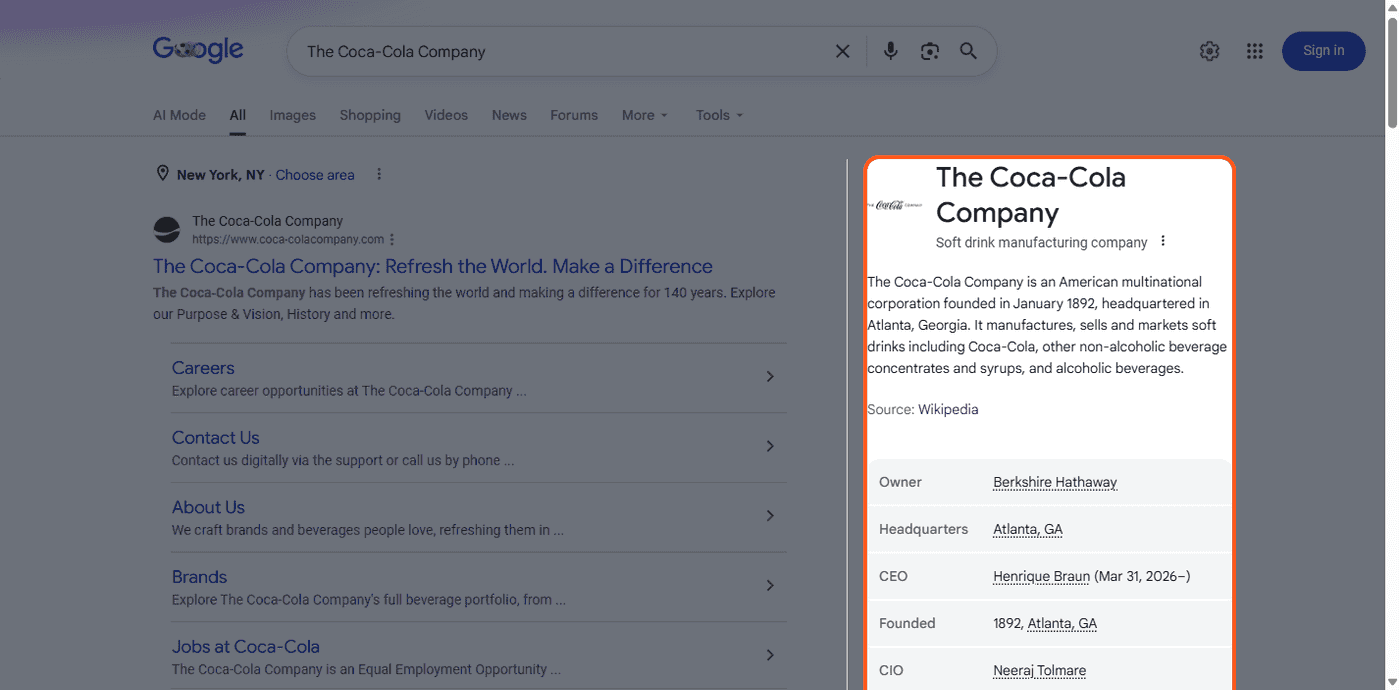Viewport: 1400px width, 690px height.
Task: Open 'Refresh the World. Make a Difference' result title
Action: tap(433, 266)
